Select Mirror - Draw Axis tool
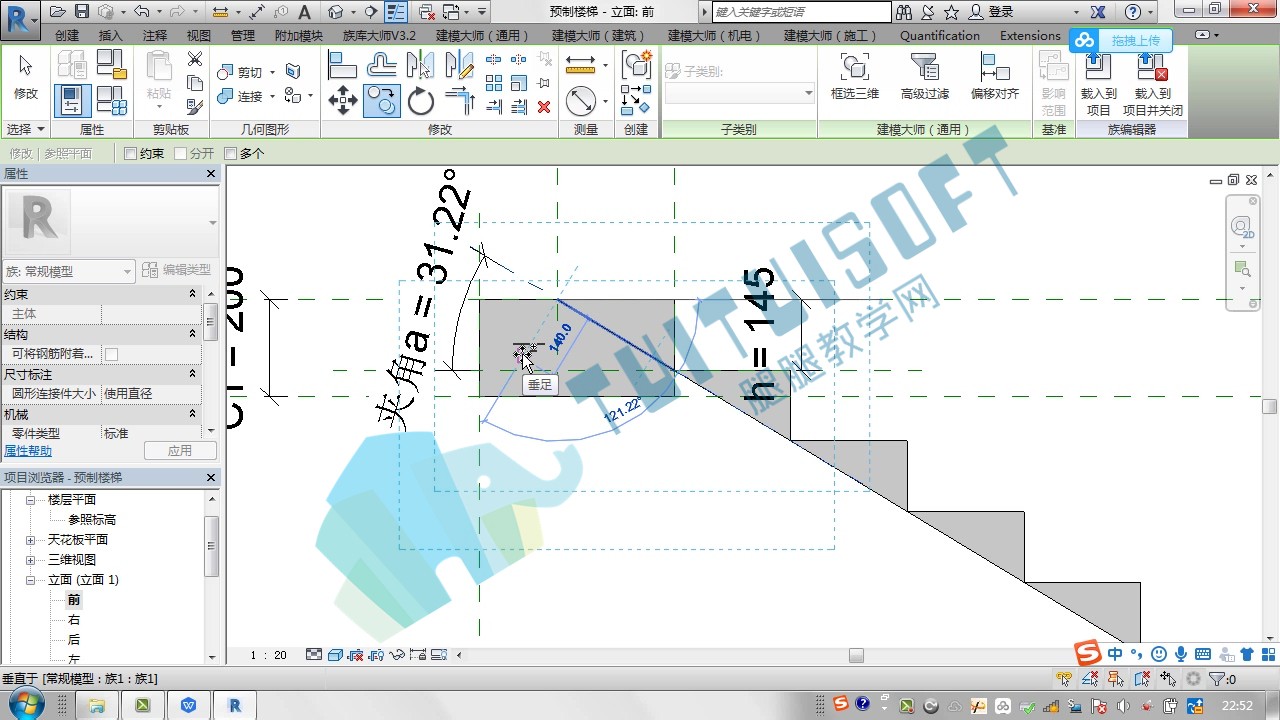This screenshot has width=1280, height=720. click(459, 65)
